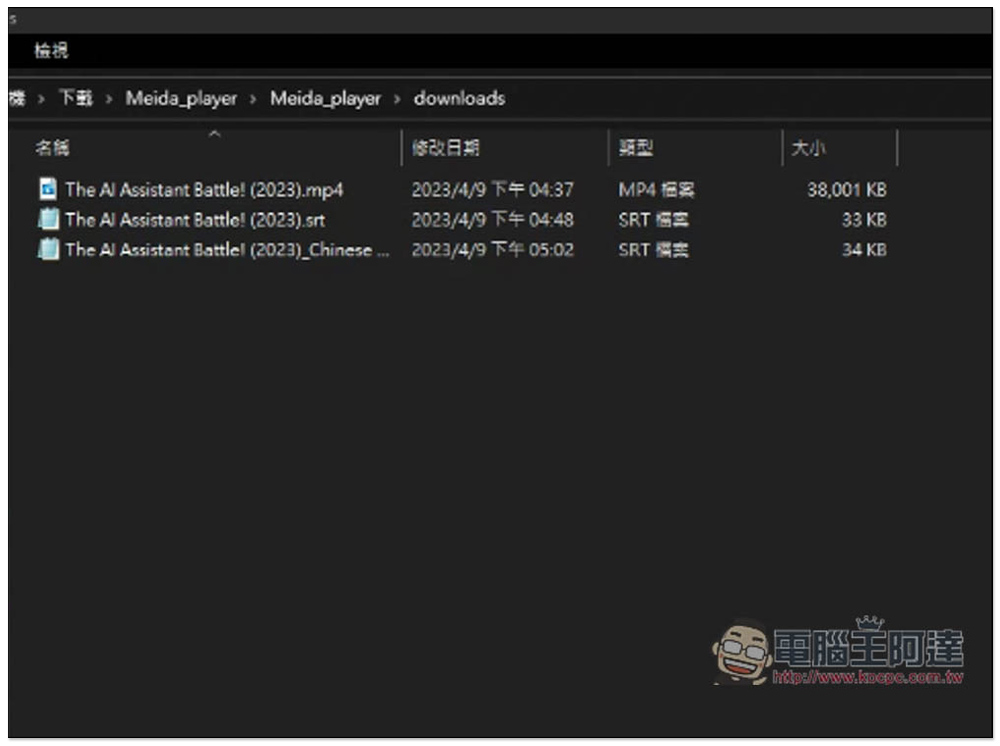Select The AI Assistant Battle! (2023).srt file name
Screen dimensions: 1000x746
coord(195,219)
